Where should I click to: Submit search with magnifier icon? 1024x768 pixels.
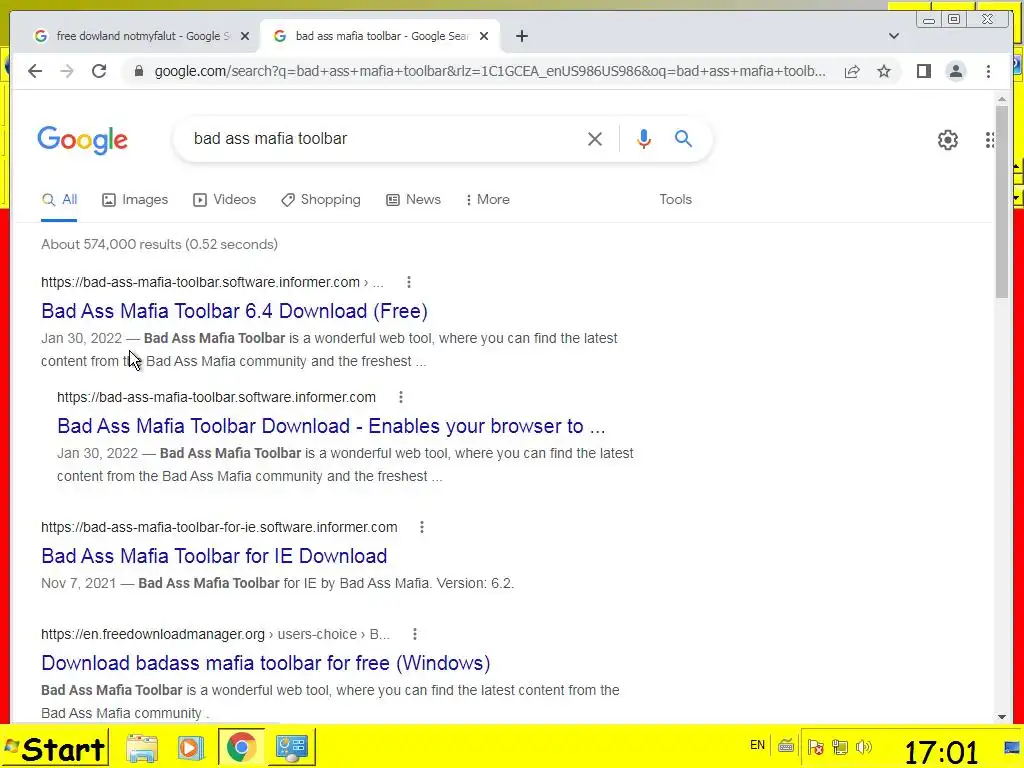[x=683, y=138]
